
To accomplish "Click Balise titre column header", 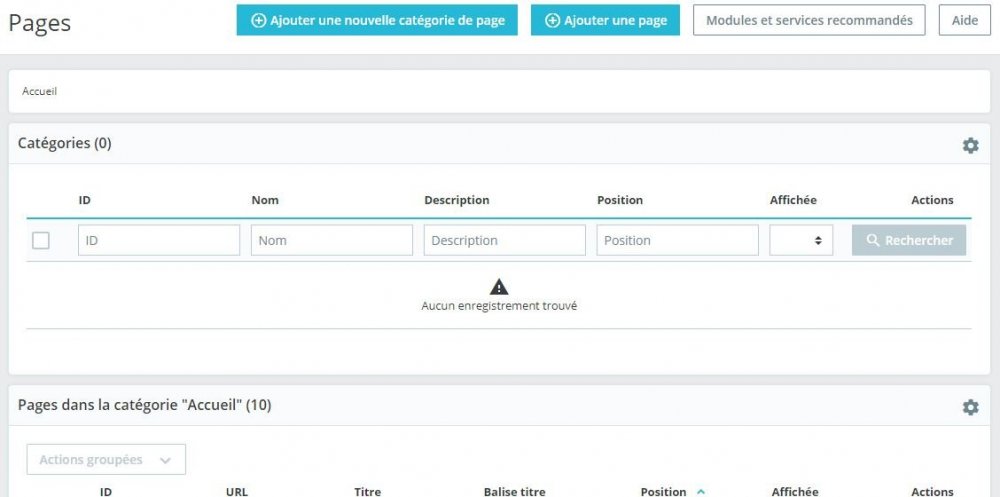I will pyautogui.click(x=514, y=491).
